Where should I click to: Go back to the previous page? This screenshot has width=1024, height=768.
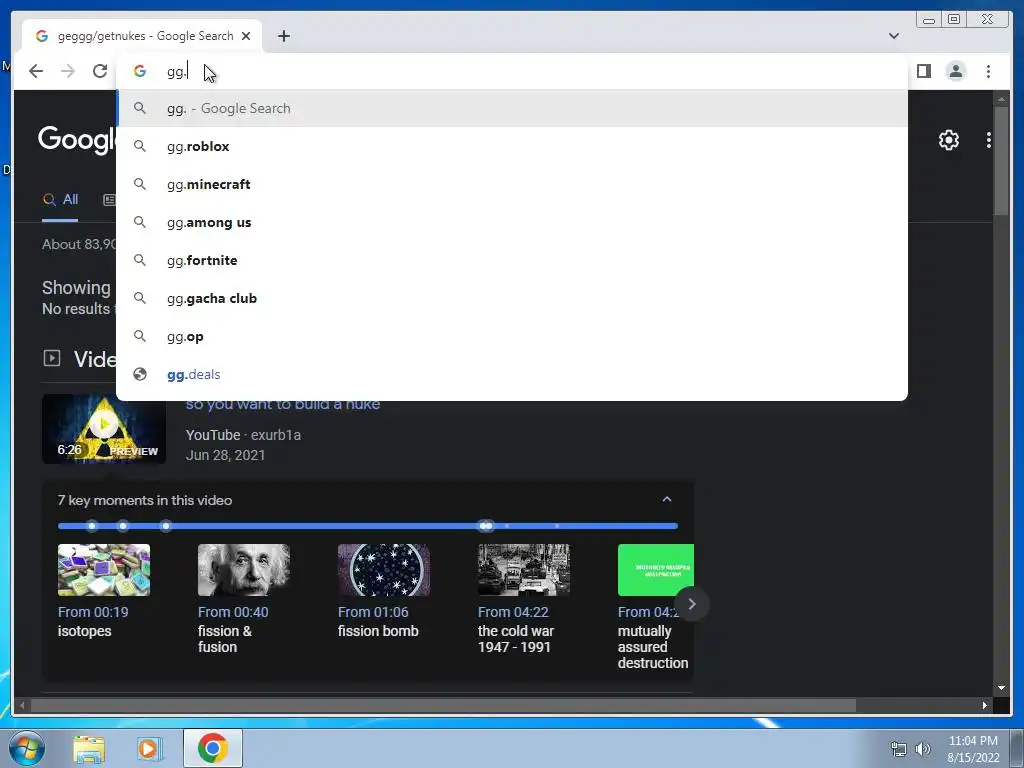pos(36,71)
